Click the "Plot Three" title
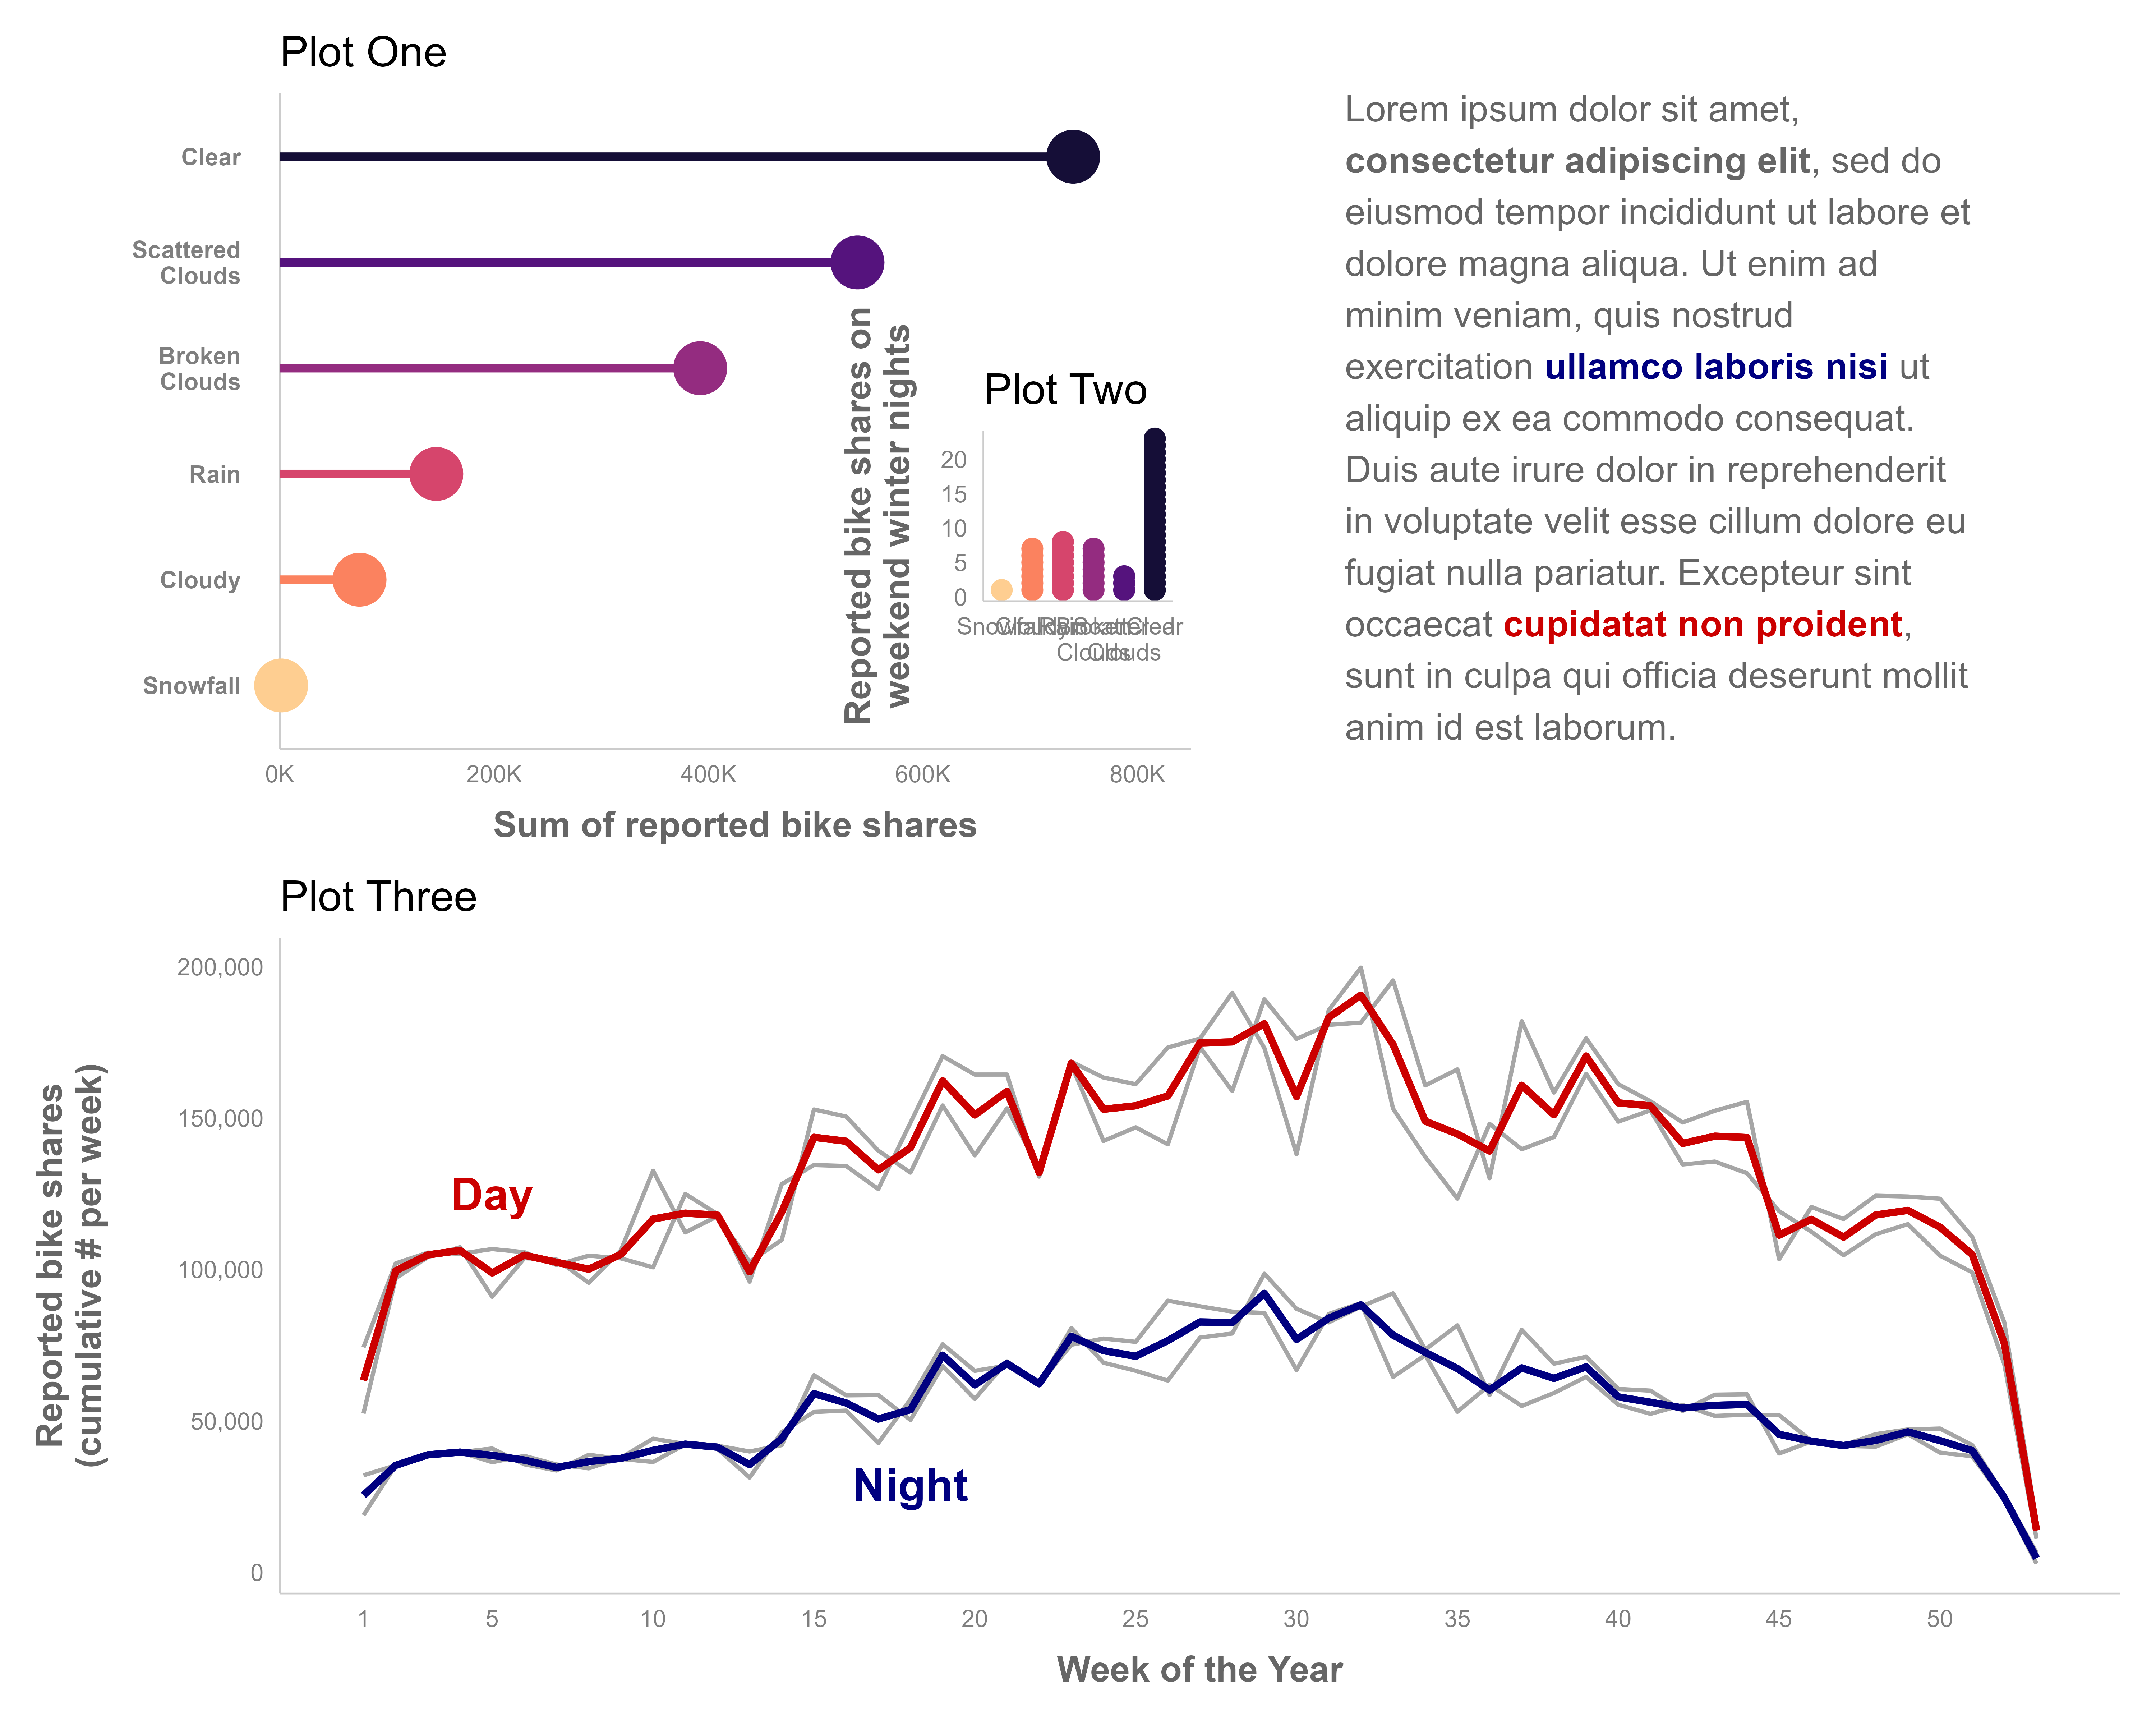The width and height of the screenshot is (2156, 1725). click(x=378, y=897)
